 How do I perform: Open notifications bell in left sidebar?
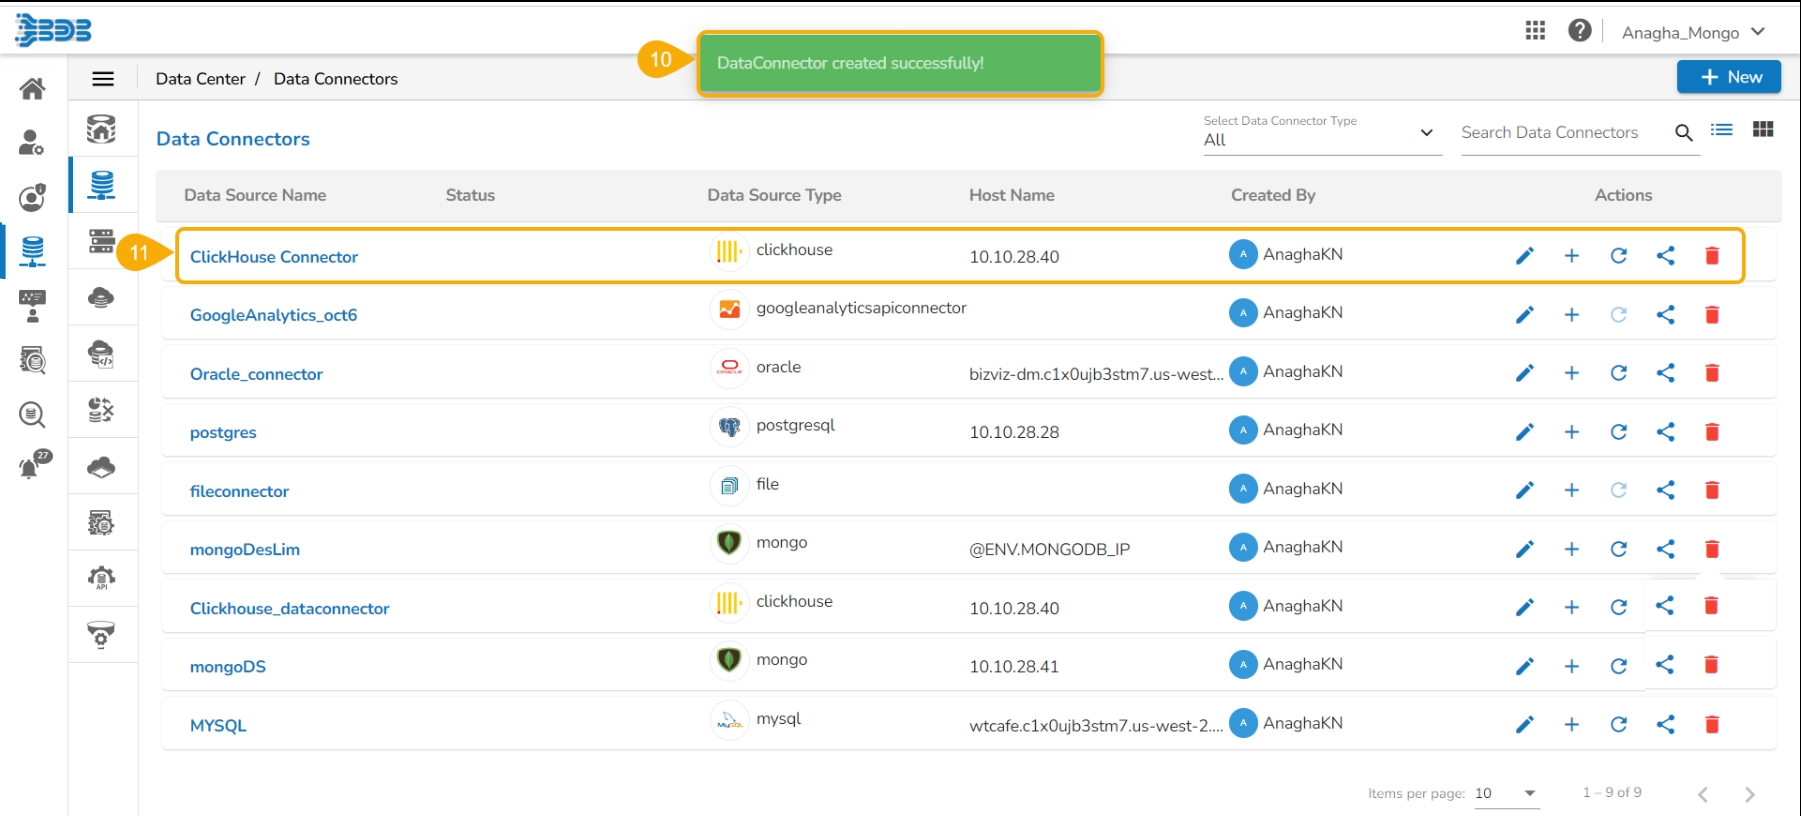(x=32, y=466)
